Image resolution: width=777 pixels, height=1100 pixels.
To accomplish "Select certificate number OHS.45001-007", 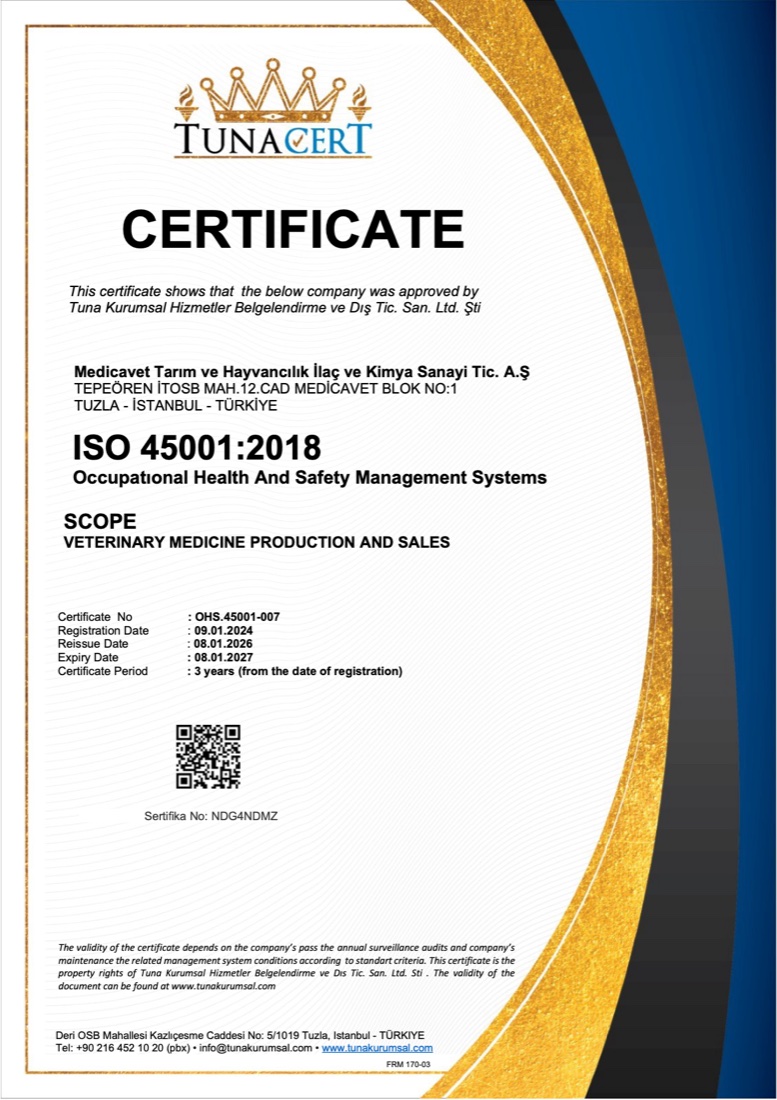I will (237, 617).
